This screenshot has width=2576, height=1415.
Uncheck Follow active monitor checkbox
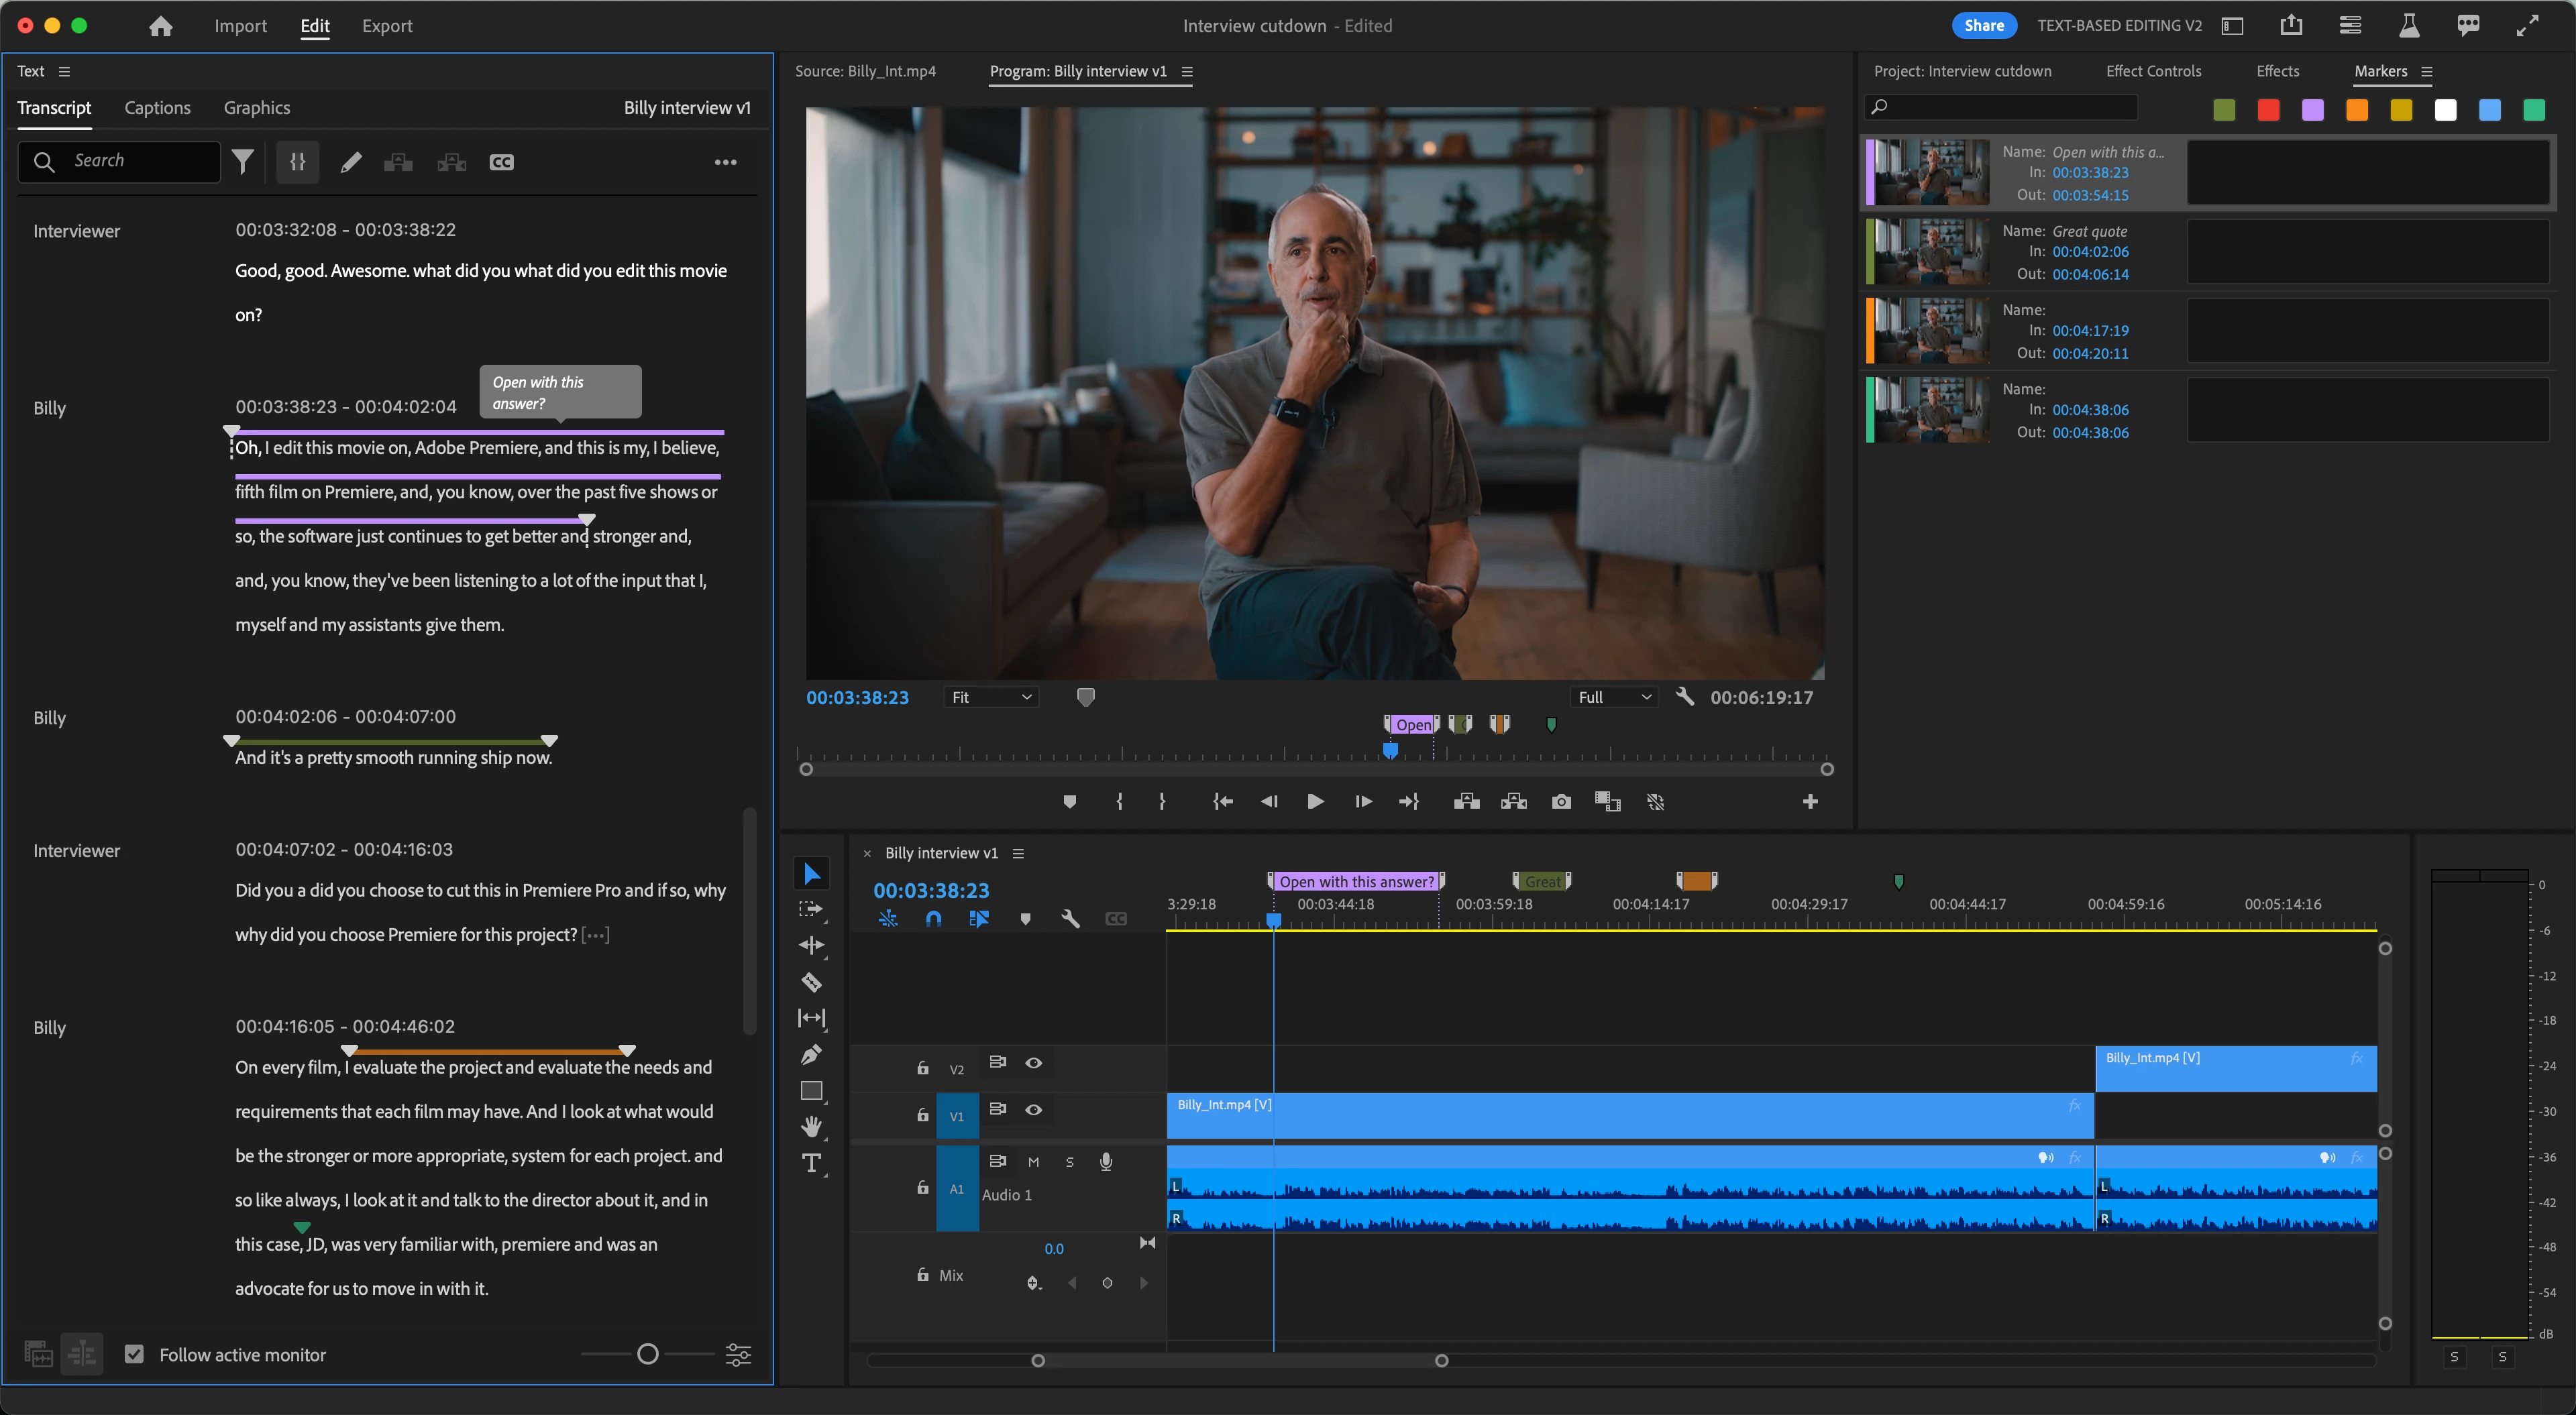(134, 1354)
